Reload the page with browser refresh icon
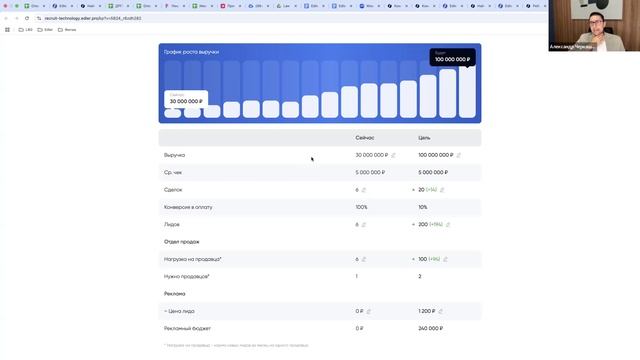Screen dimensions: 640x360 [x=27, y=18]
